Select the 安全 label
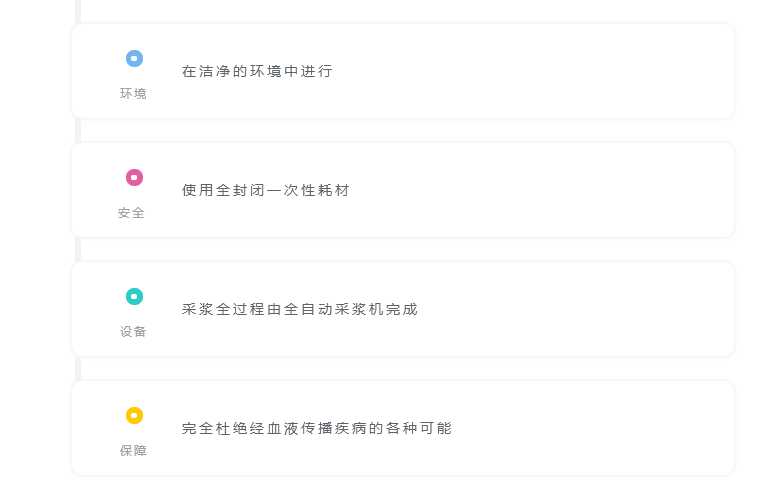759x491 pixels. point(131,213)
